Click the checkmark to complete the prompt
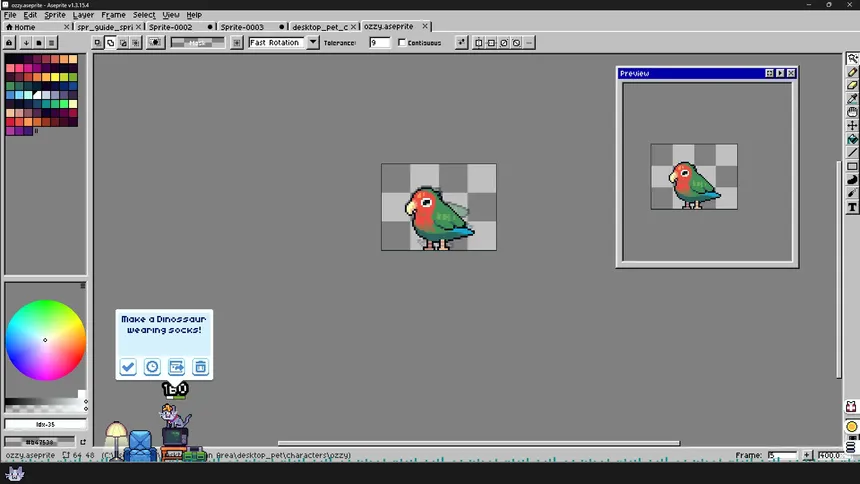The width and height of the screenshot is (860, 484). coord(128,367)
